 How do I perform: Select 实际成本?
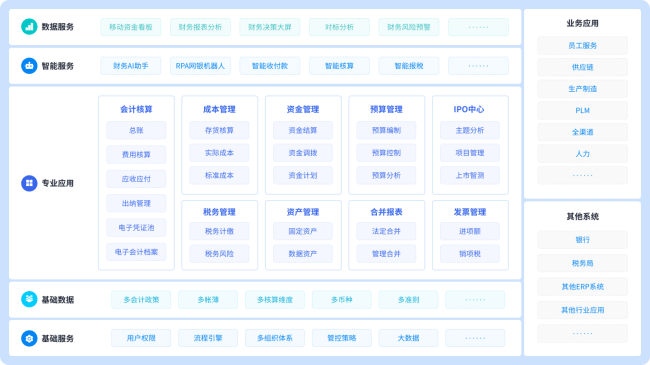pyautogui.click(x=219, y=153)
